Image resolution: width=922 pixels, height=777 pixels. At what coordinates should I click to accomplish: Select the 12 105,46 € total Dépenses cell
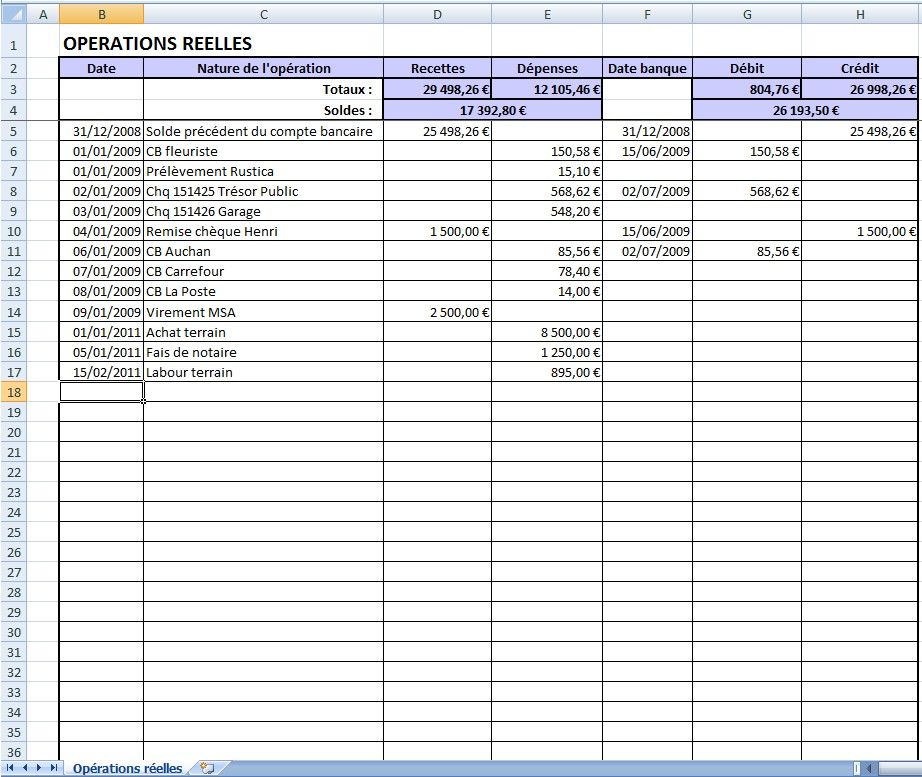point(547,89)
